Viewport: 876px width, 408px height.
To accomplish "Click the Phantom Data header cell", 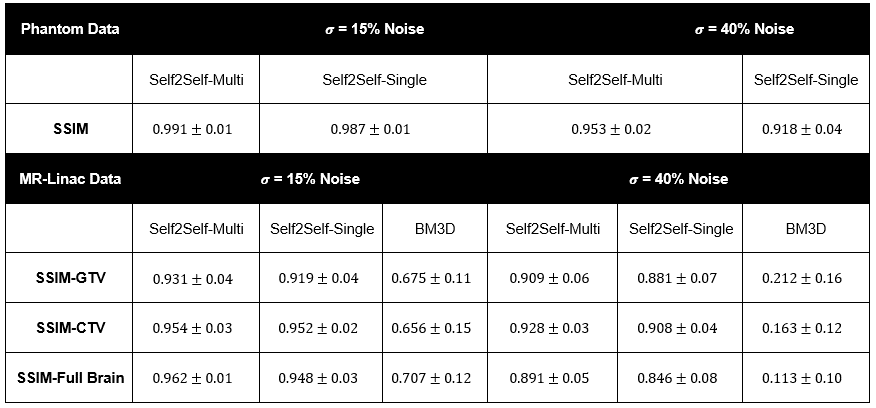I will click(x=70, y=29).
